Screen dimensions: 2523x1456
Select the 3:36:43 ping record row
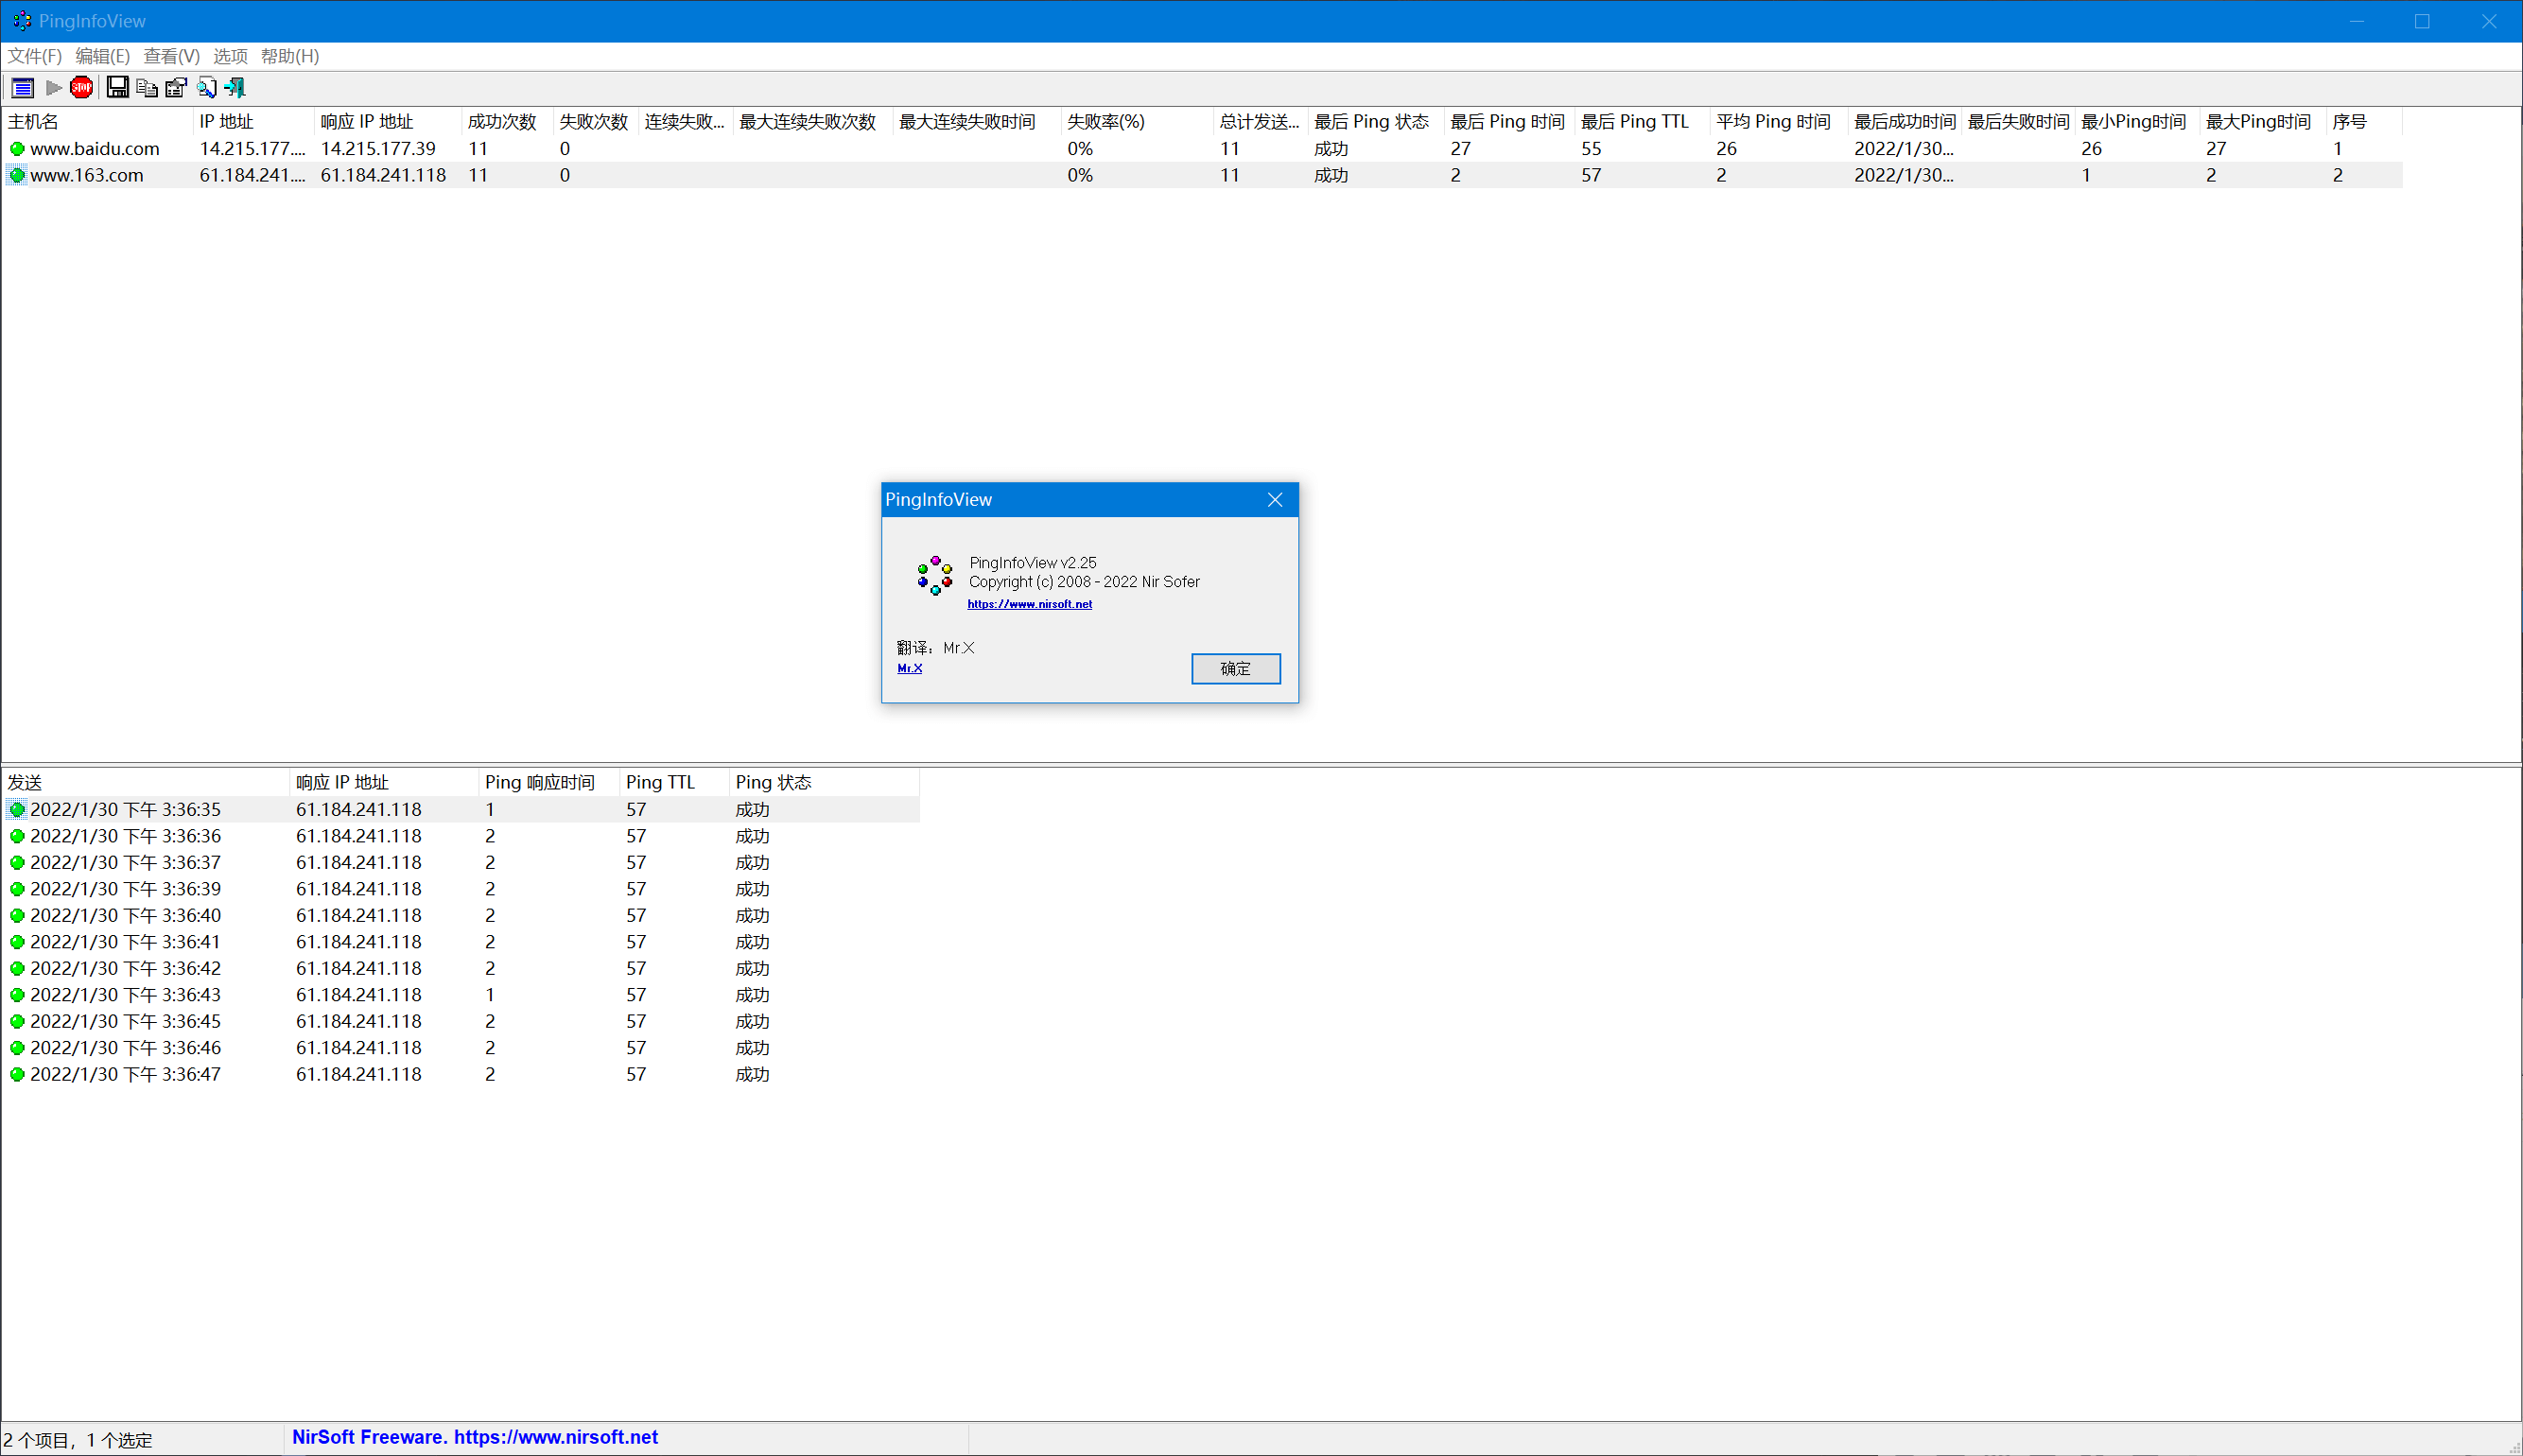(460, 995)
